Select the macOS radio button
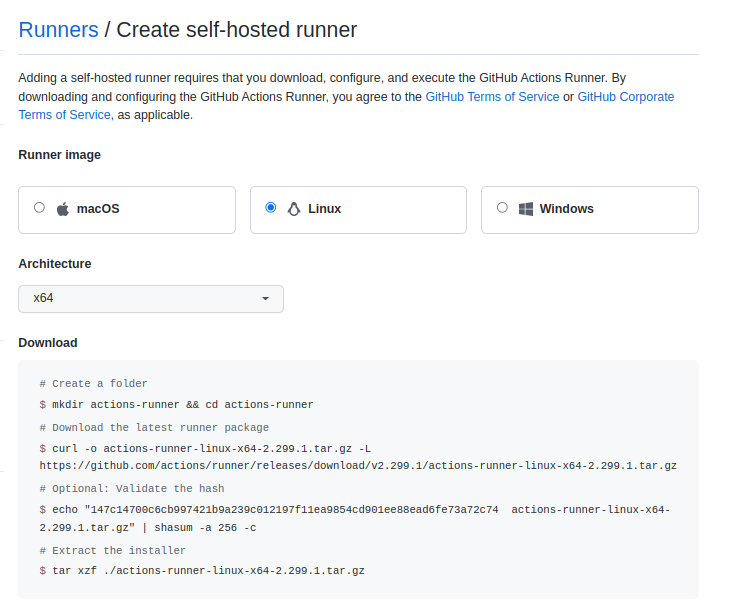729x604 pixels. click(40, 207)
